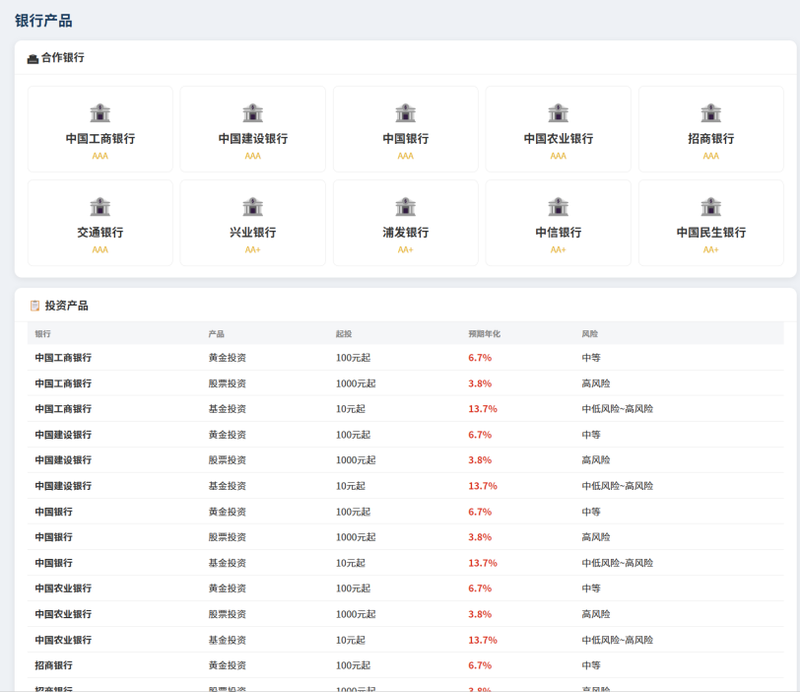Click the bank icon on the 中国银行 card

pyautogui.click(x=406, y=113)
